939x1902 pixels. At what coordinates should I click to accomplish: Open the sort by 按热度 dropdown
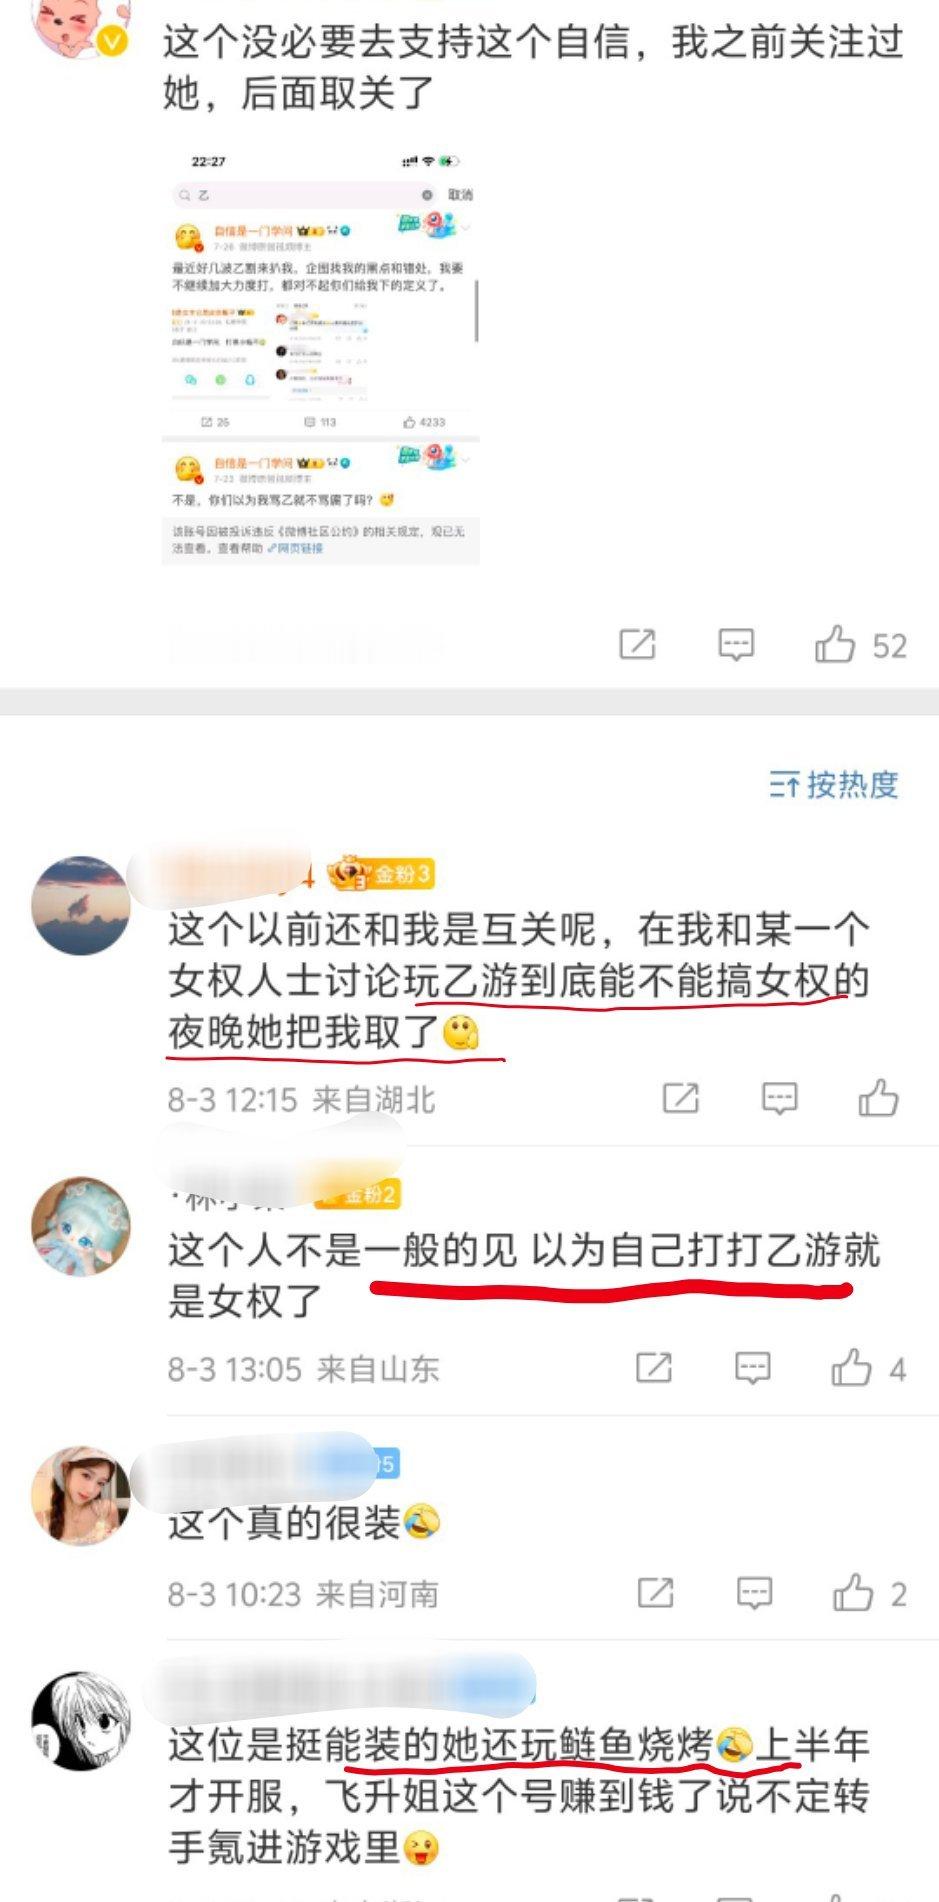(x=833, y=785)
